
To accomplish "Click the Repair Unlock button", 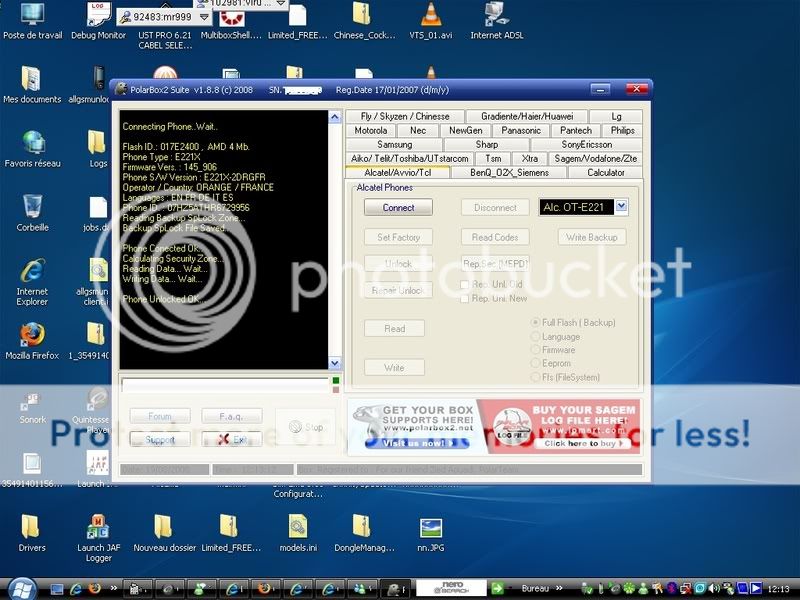I will [398, 290].
